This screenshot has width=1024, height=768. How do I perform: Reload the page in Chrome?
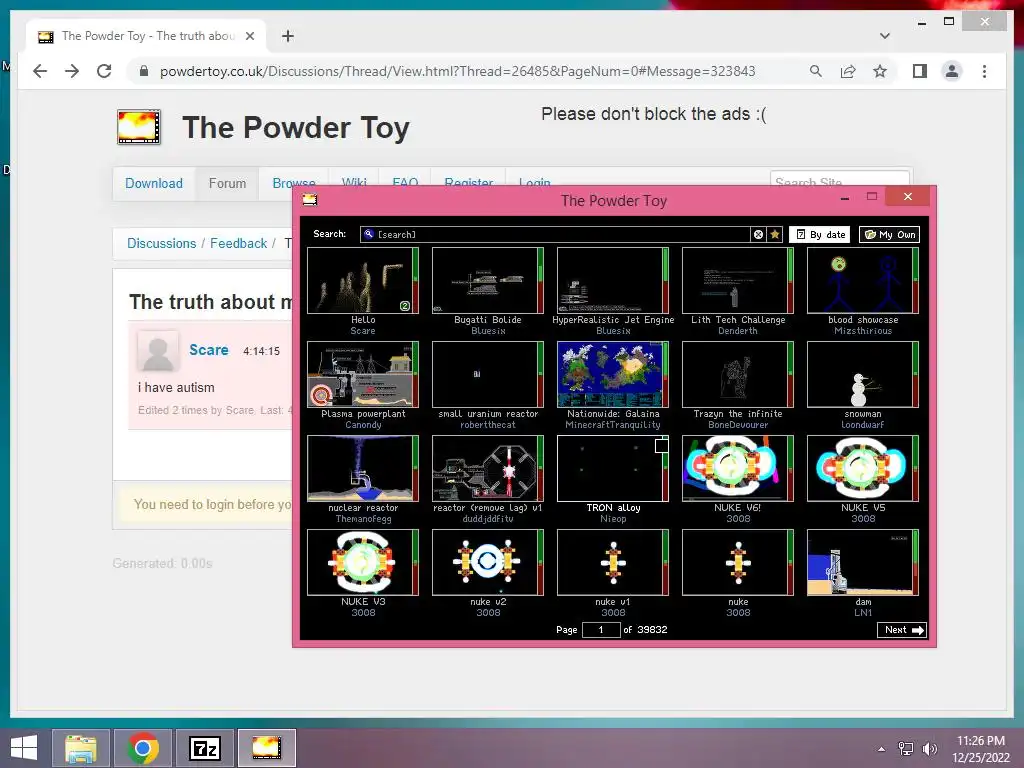click(x=104, y=71)
